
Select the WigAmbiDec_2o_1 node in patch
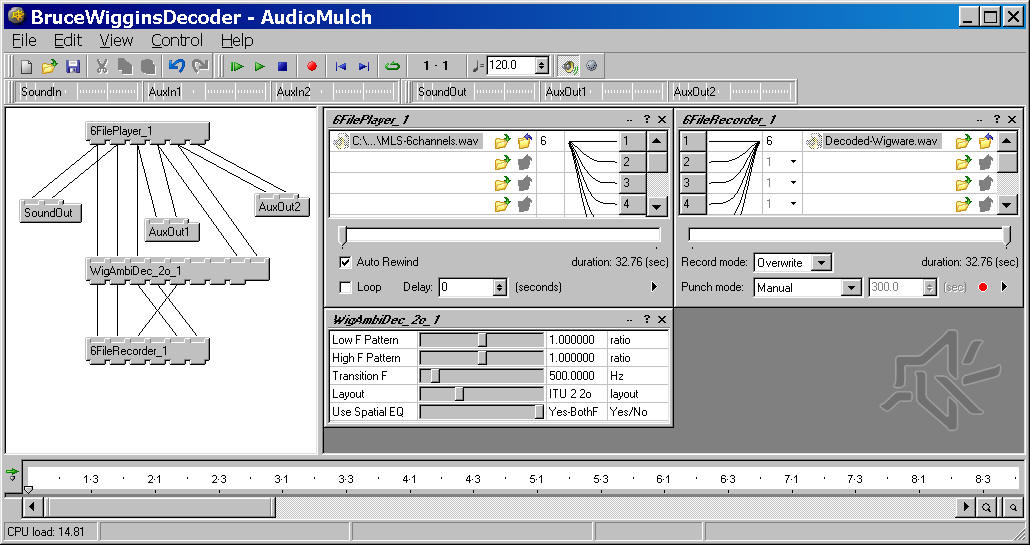[x=177, y=271]
